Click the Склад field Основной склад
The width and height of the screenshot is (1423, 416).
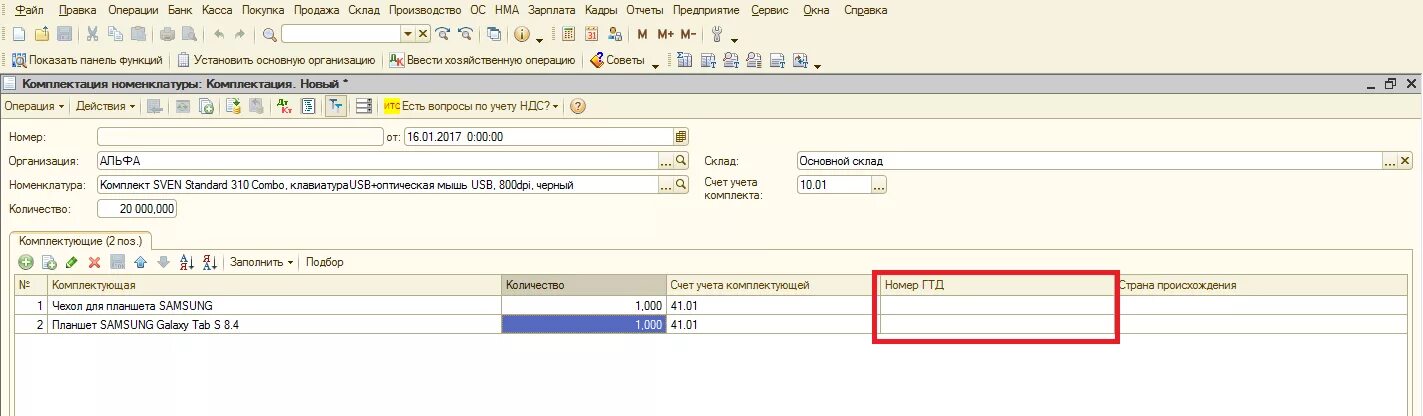[1089, 160]
